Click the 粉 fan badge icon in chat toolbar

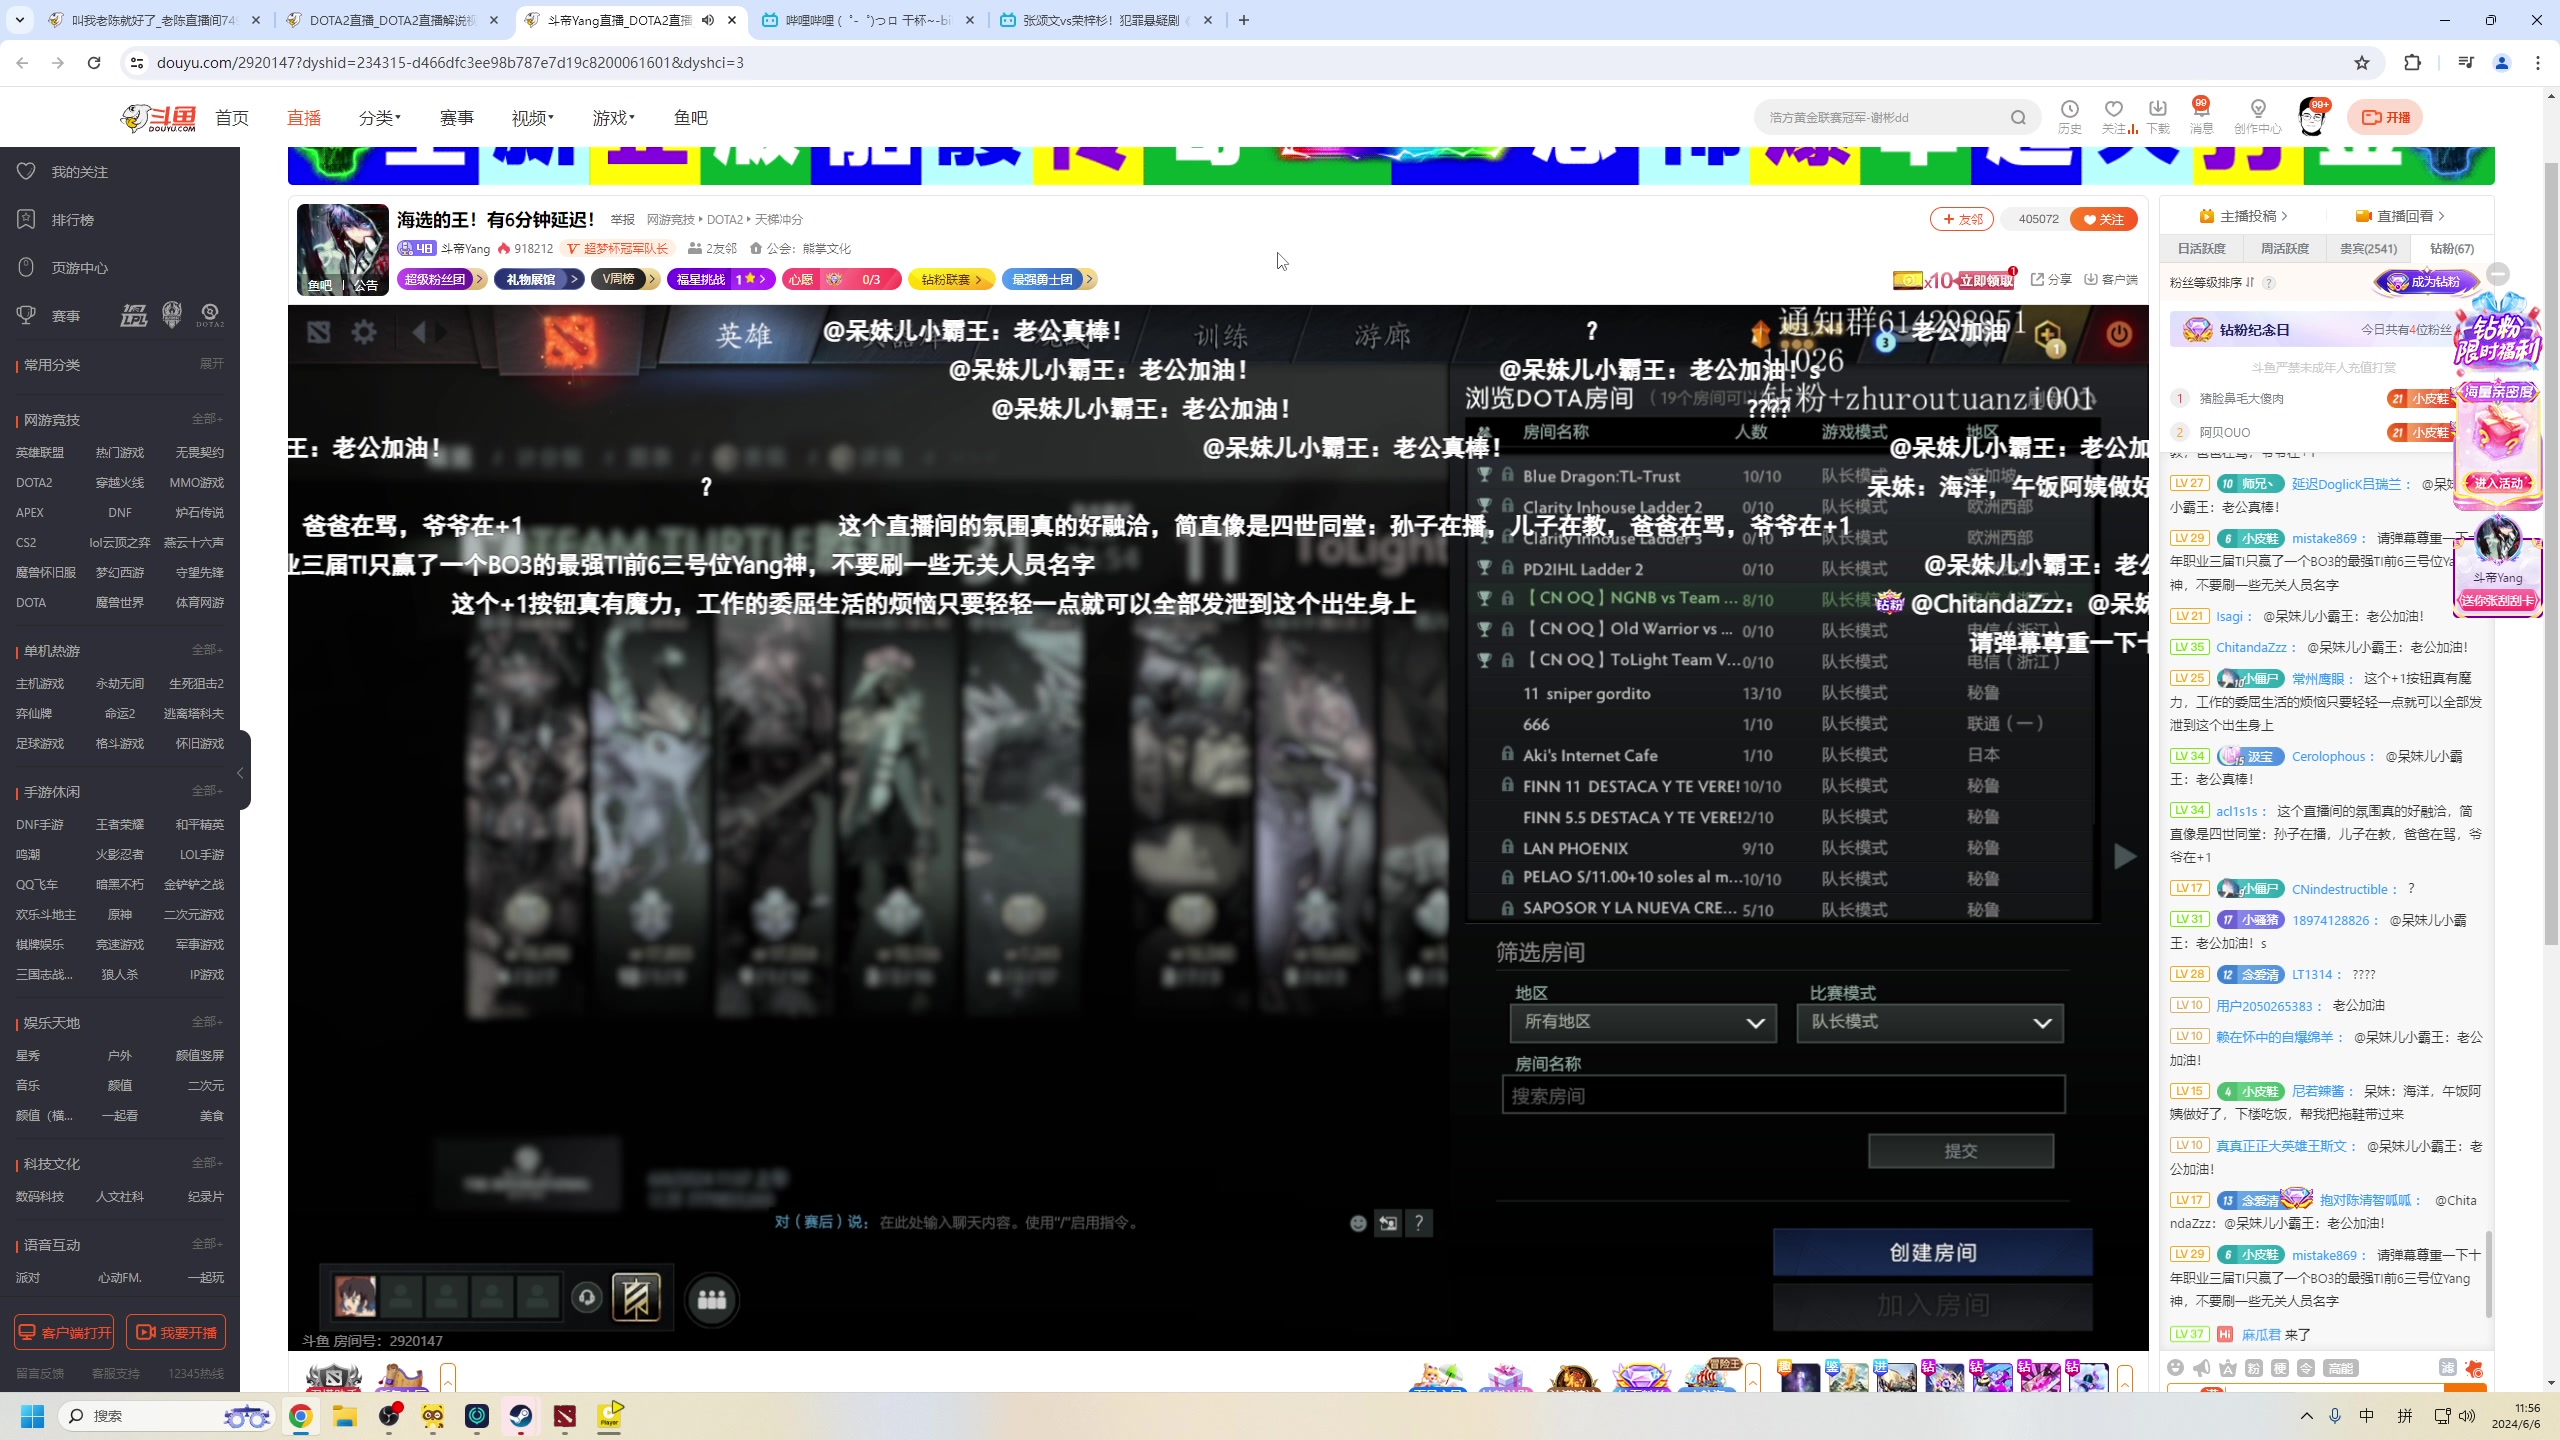click(x=2254, y=1367)
